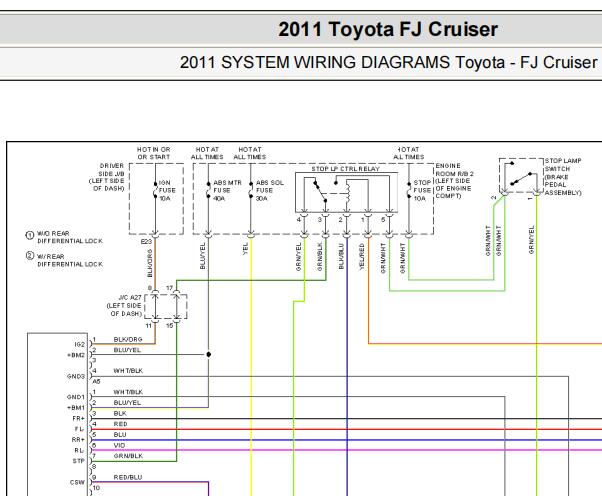The width and height of the screenshot is (602, 496).
Task: Select the vertical 'YEL/RED' wire label
Action: 362,256
